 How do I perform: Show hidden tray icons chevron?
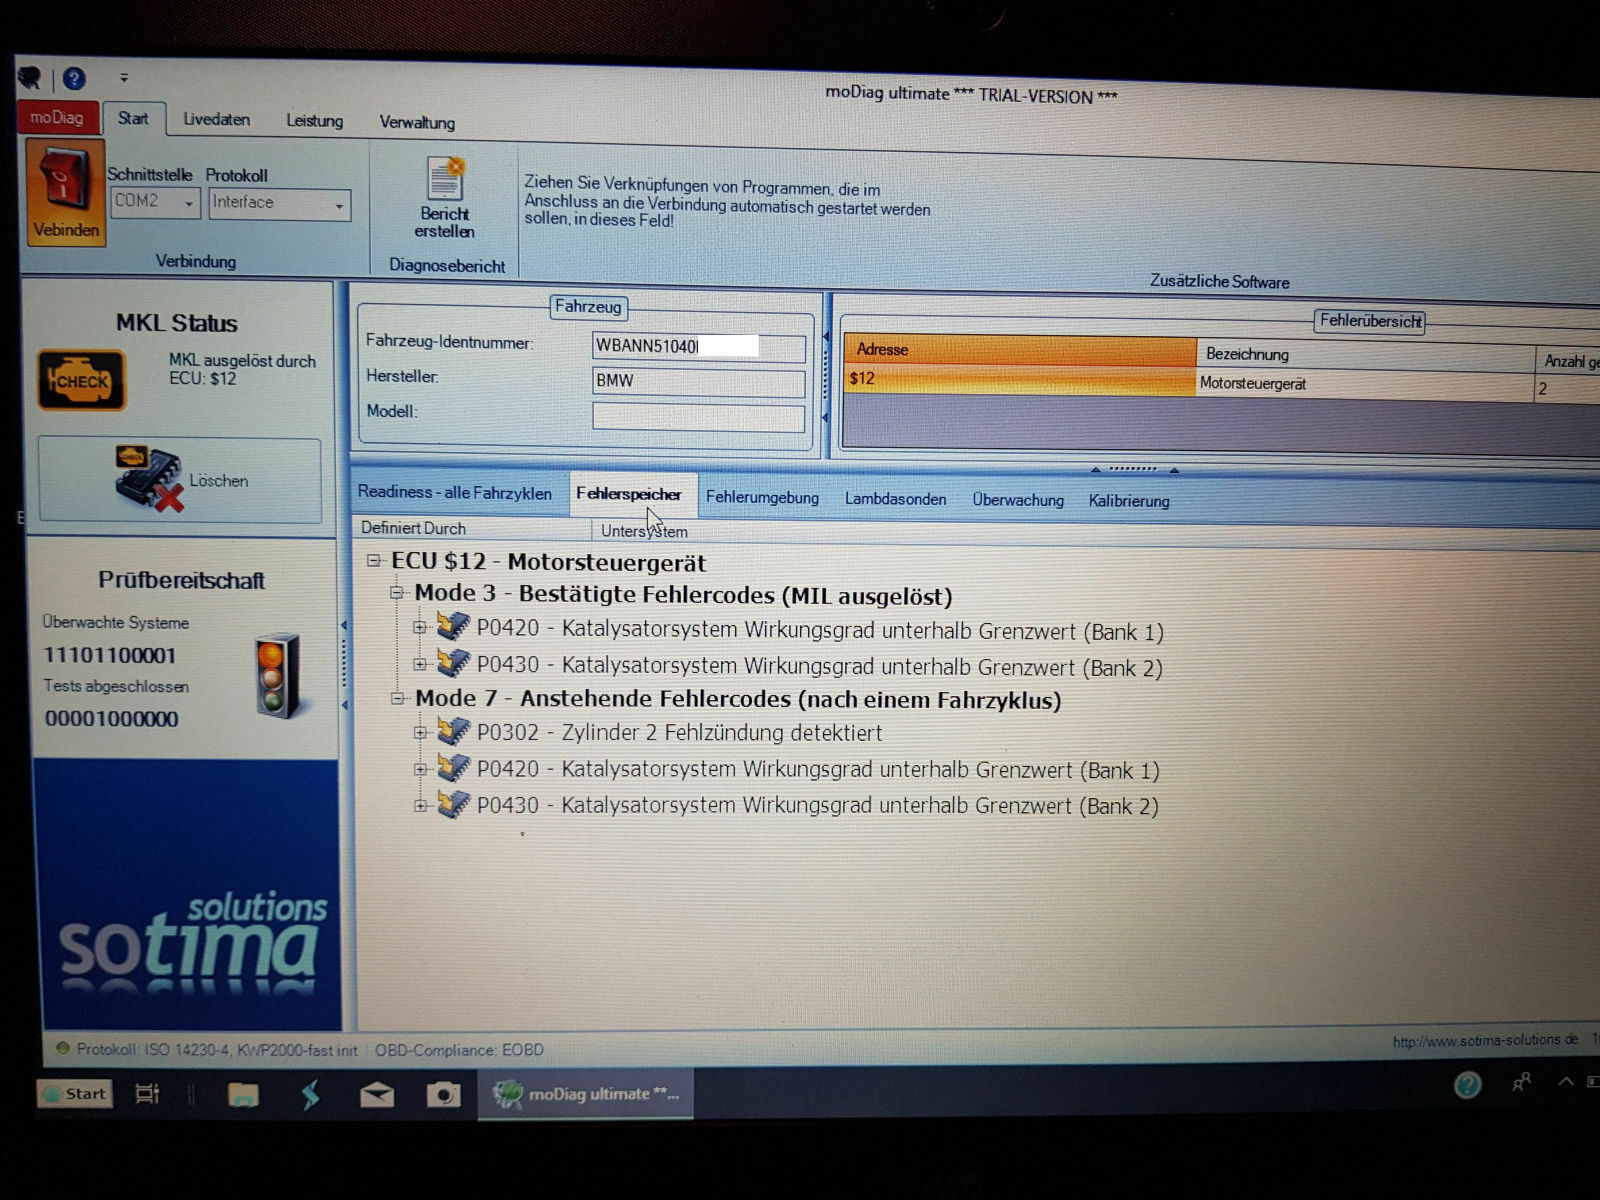[1566, 1081]
